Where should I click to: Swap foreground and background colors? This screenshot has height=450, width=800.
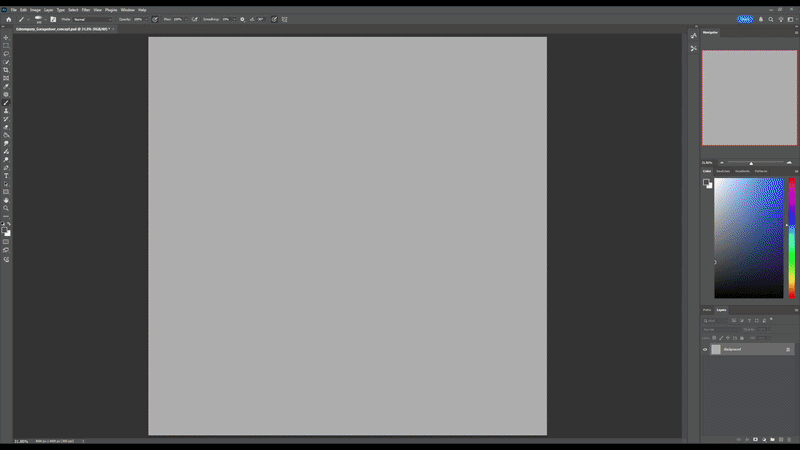tap(9, 224)
